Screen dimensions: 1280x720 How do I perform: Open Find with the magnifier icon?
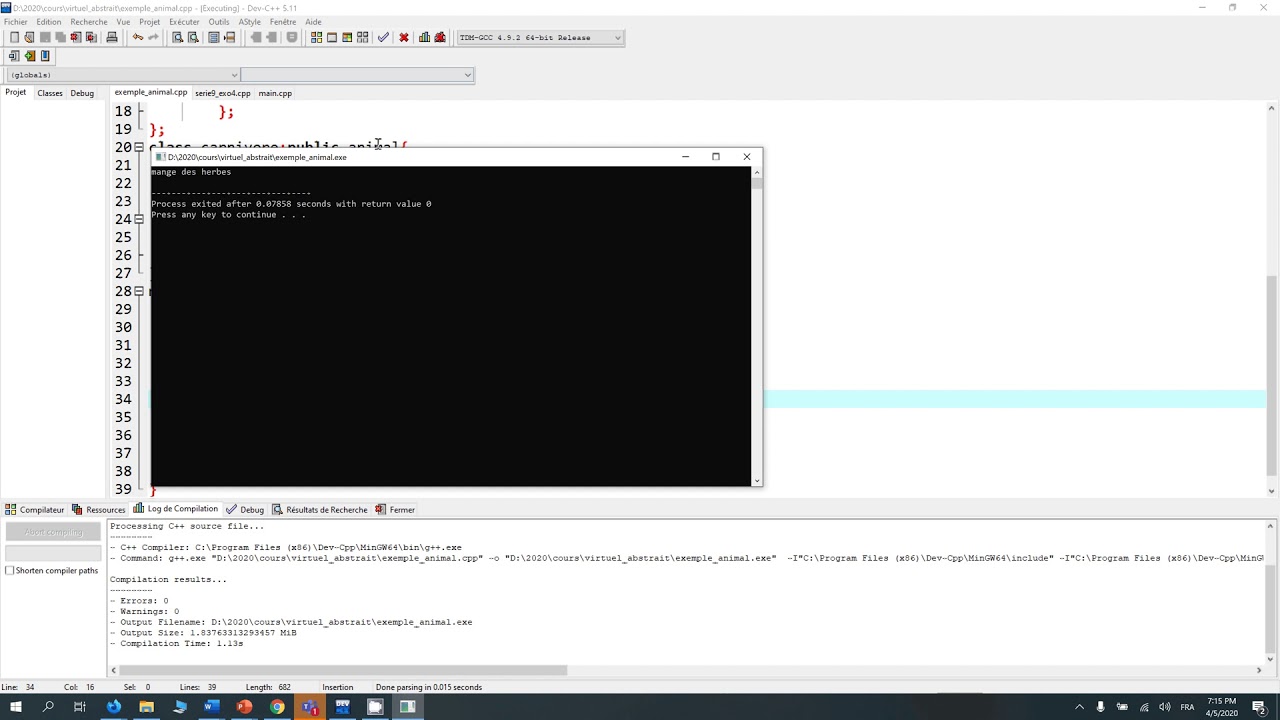(178, 38)
